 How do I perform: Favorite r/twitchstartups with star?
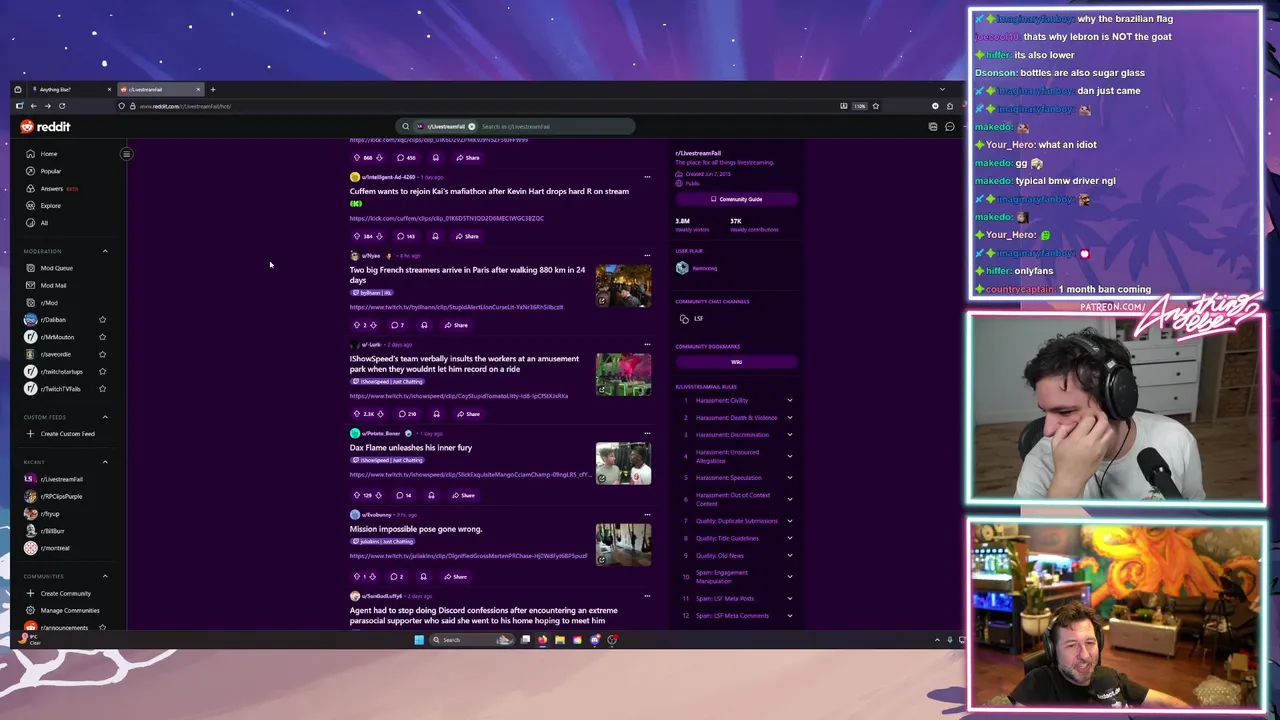[102, 371]
